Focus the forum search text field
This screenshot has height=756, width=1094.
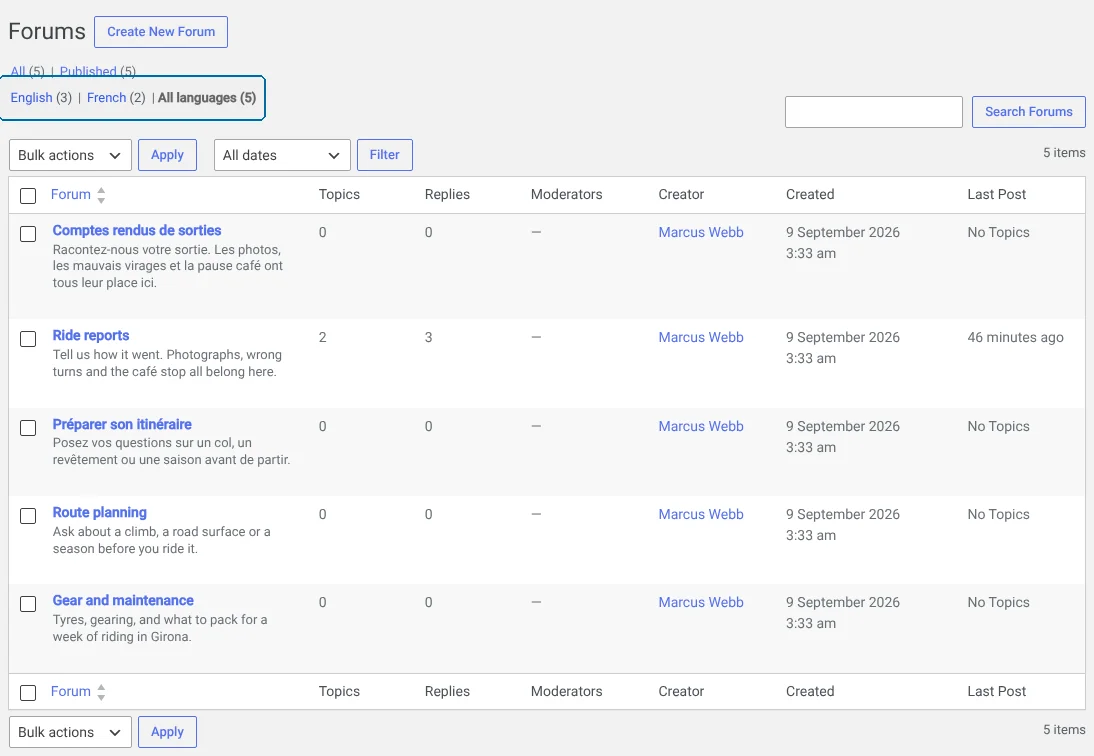coord(874,112)
